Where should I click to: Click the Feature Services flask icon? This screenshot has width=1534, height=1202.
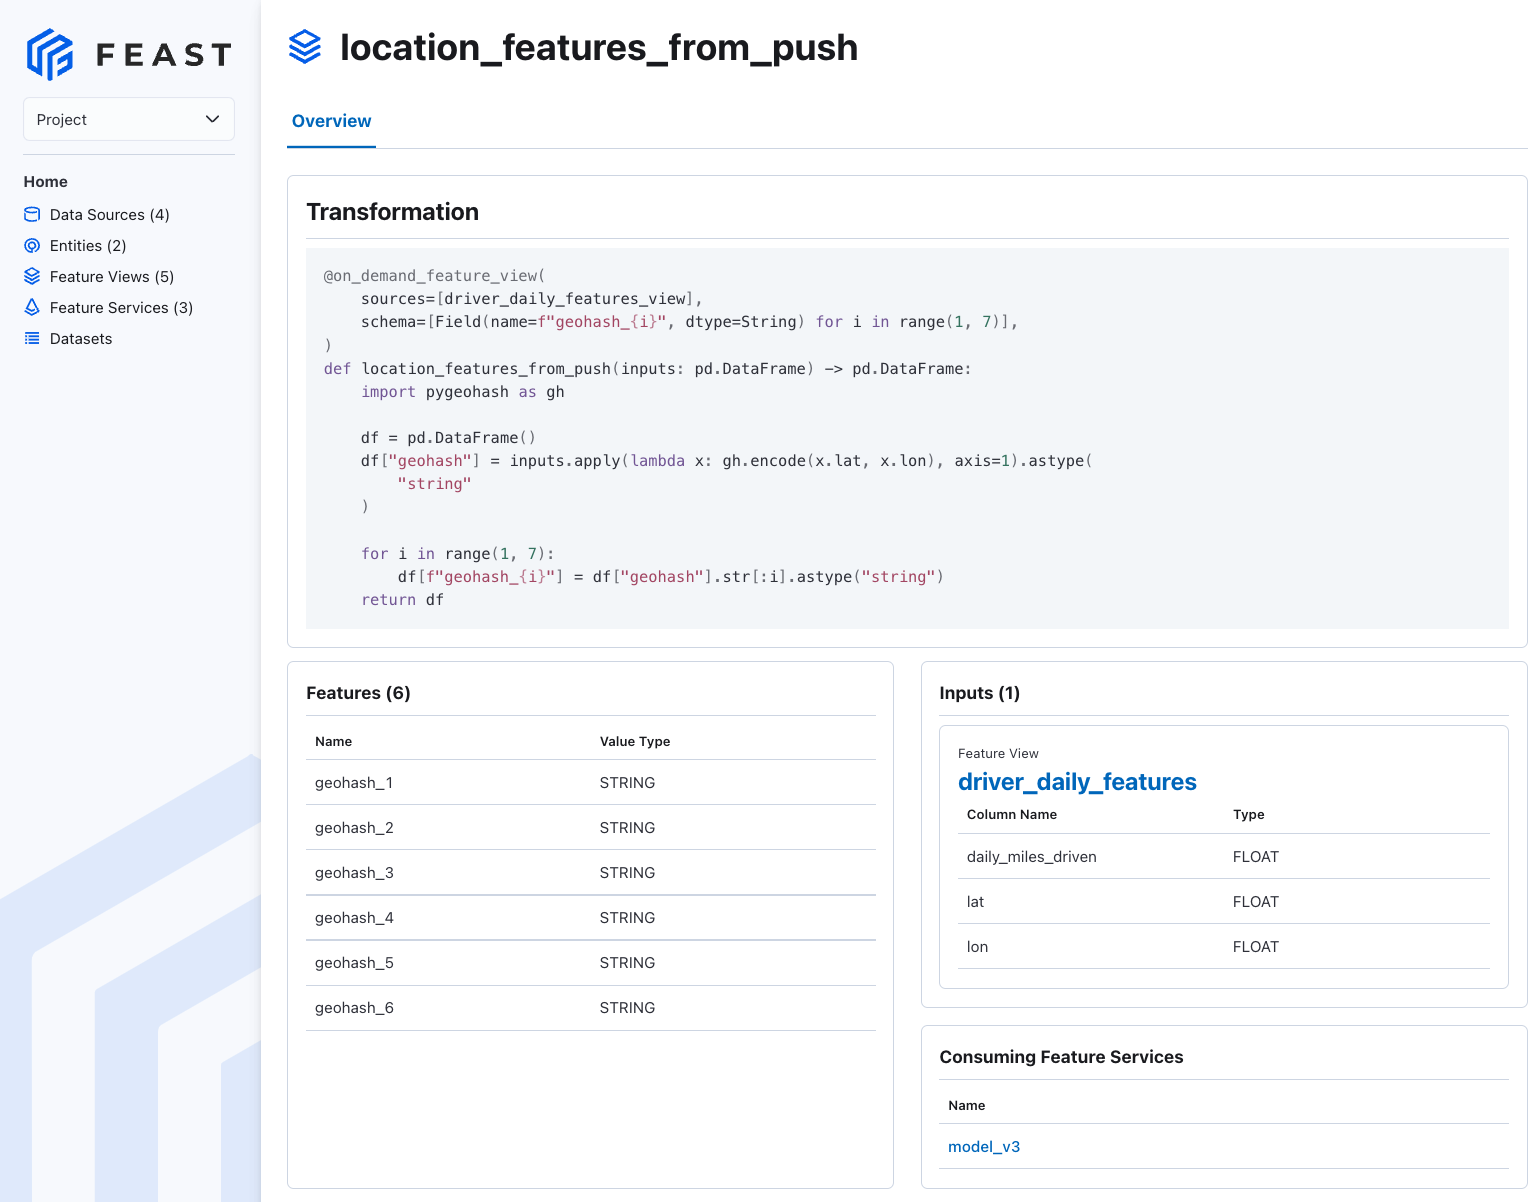pyautogui.click(x=32, y=308)
